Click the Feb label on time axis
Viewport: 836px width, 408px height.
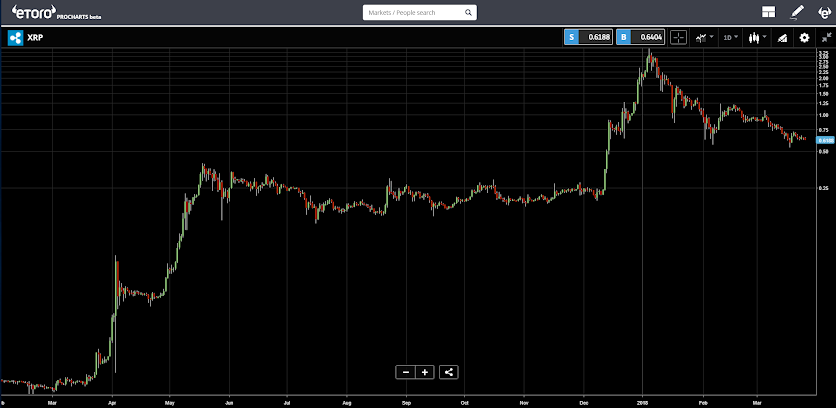point(703,403)
